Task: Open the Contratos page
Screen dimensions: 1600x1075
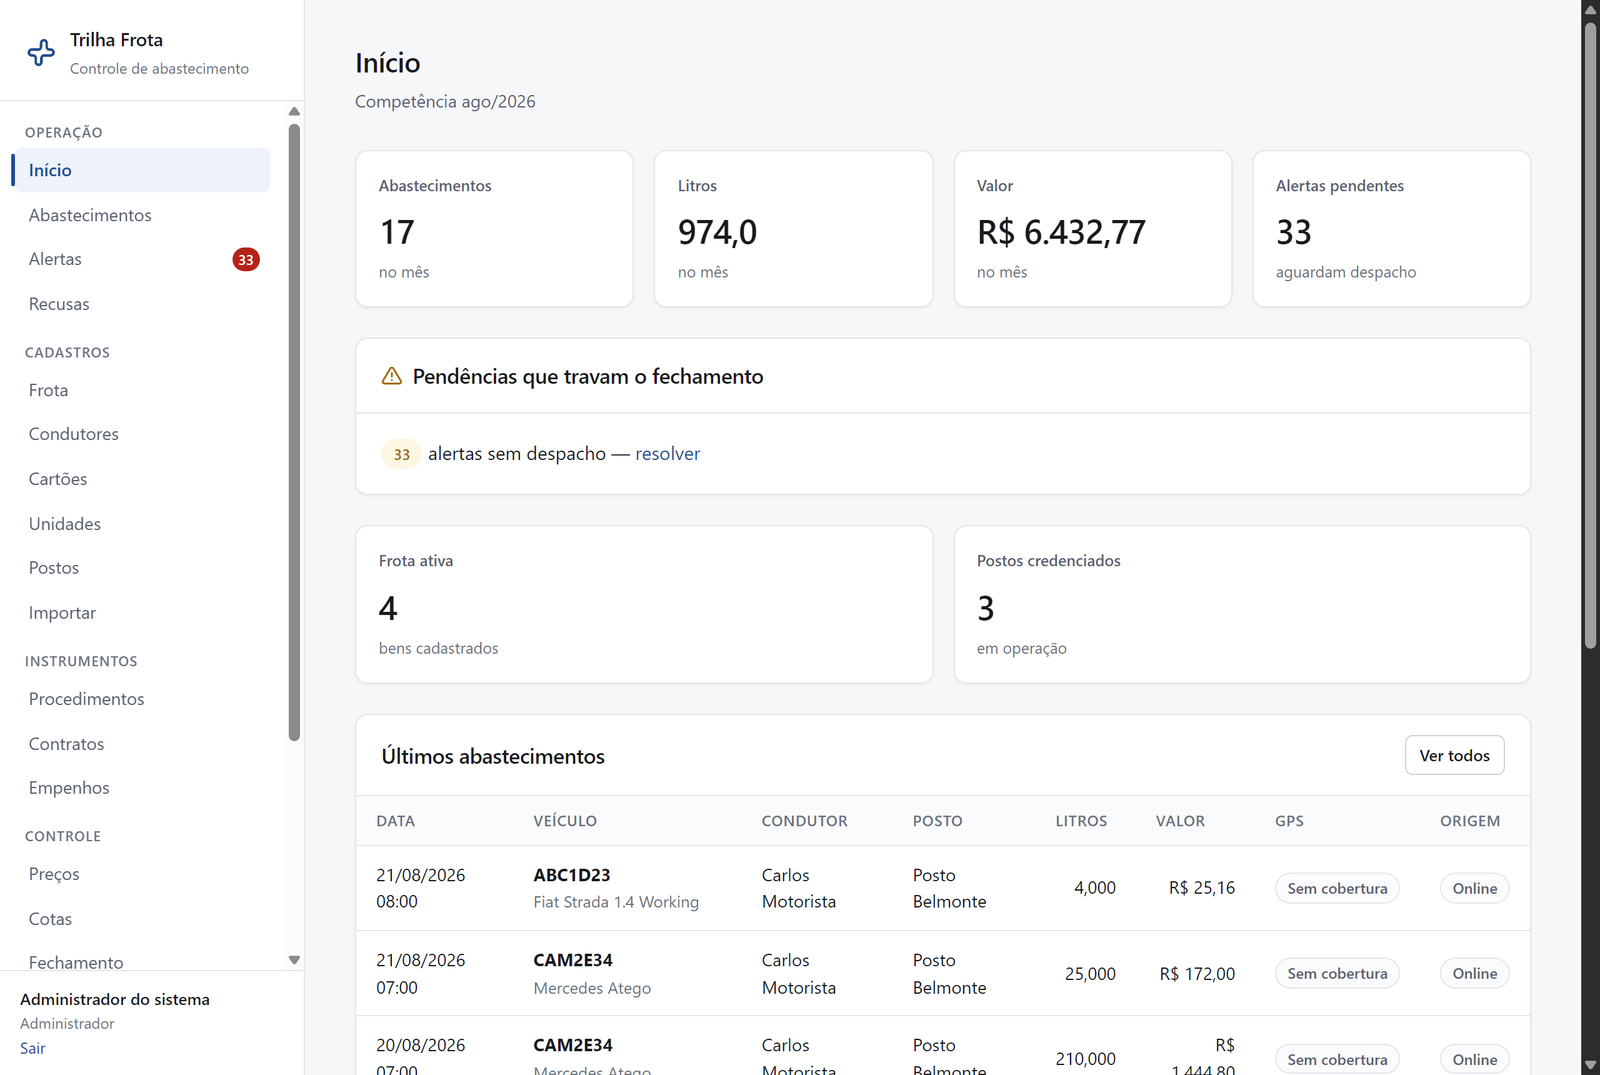Action: click(141, 744)
